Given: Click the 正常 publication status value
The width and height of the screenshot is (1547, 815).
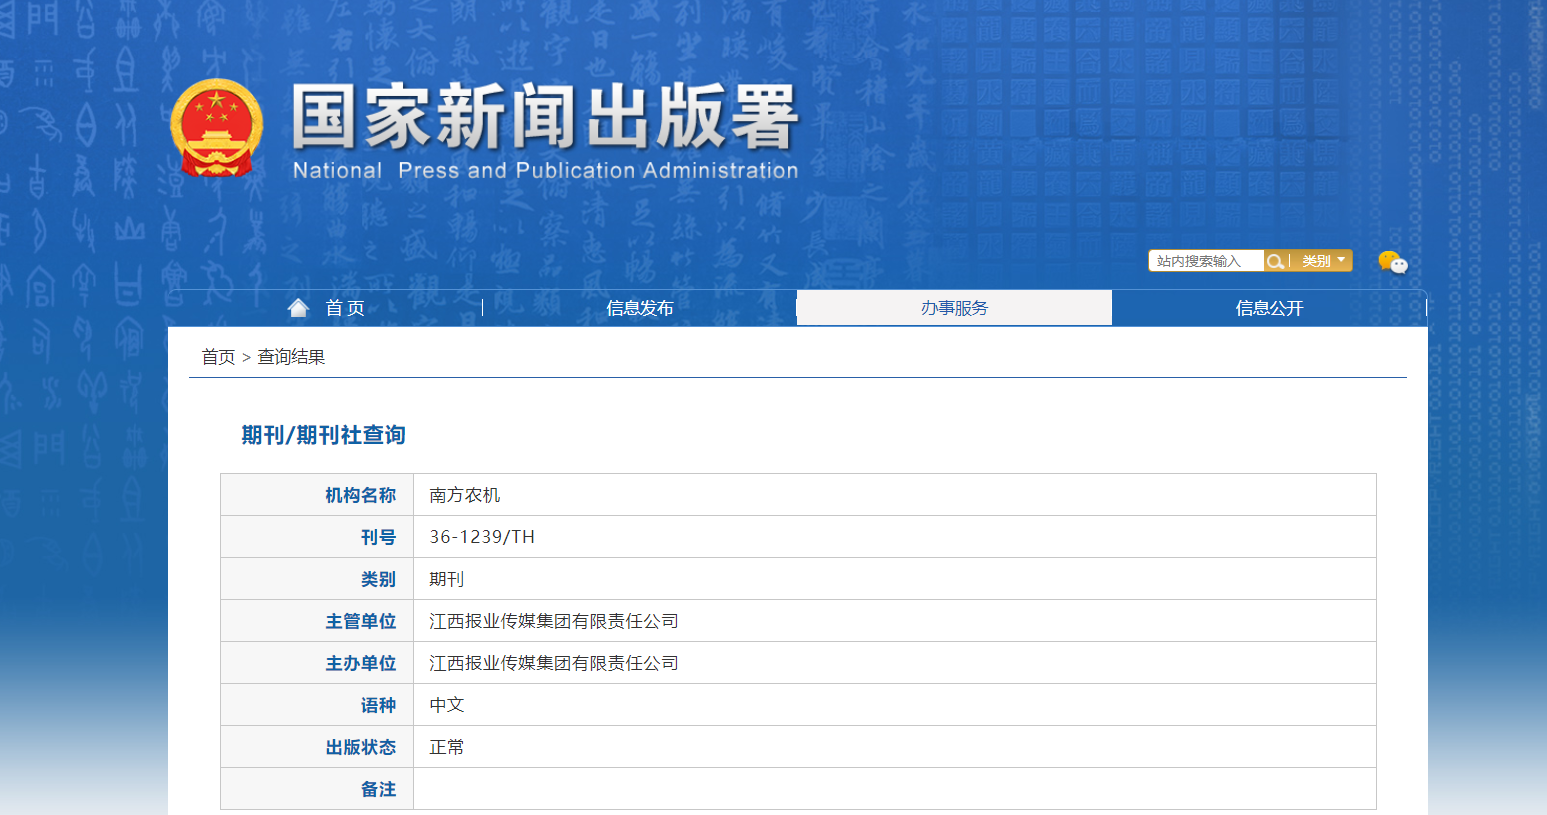Looking at the screenshot, I should point(447,747).
